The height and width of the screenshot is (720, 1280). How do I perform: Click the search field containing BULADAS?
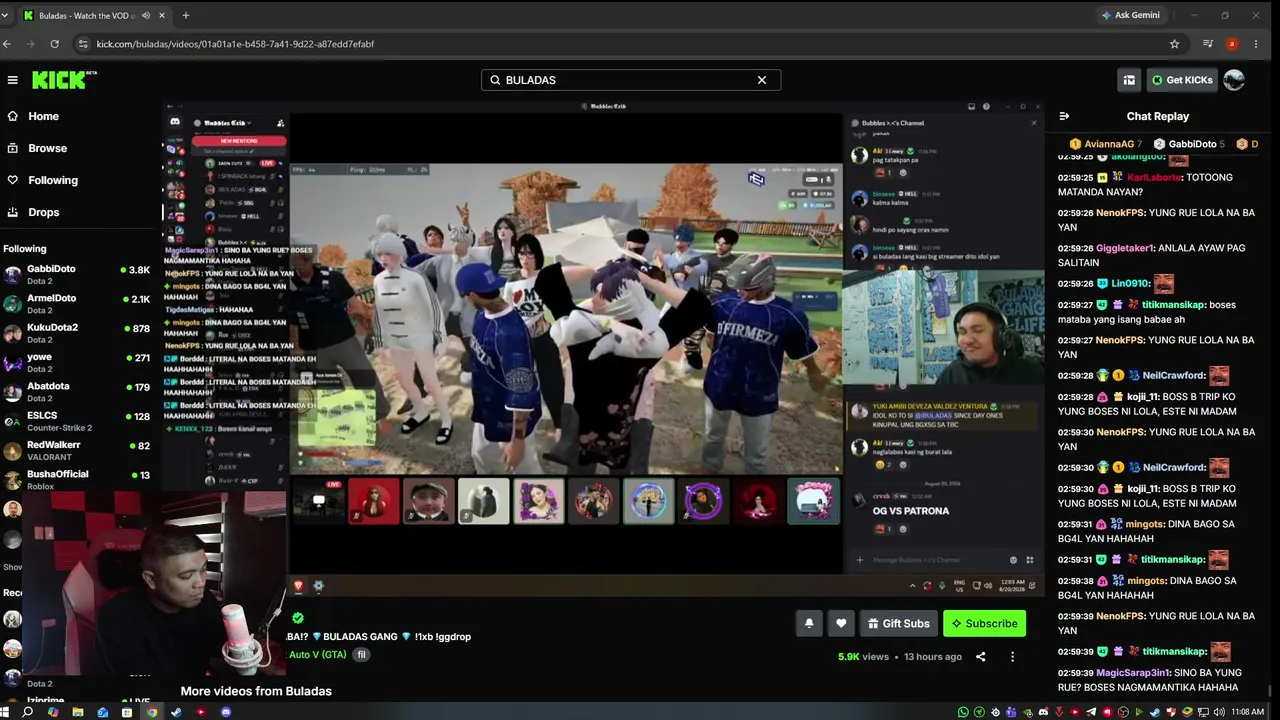point(630,80)
